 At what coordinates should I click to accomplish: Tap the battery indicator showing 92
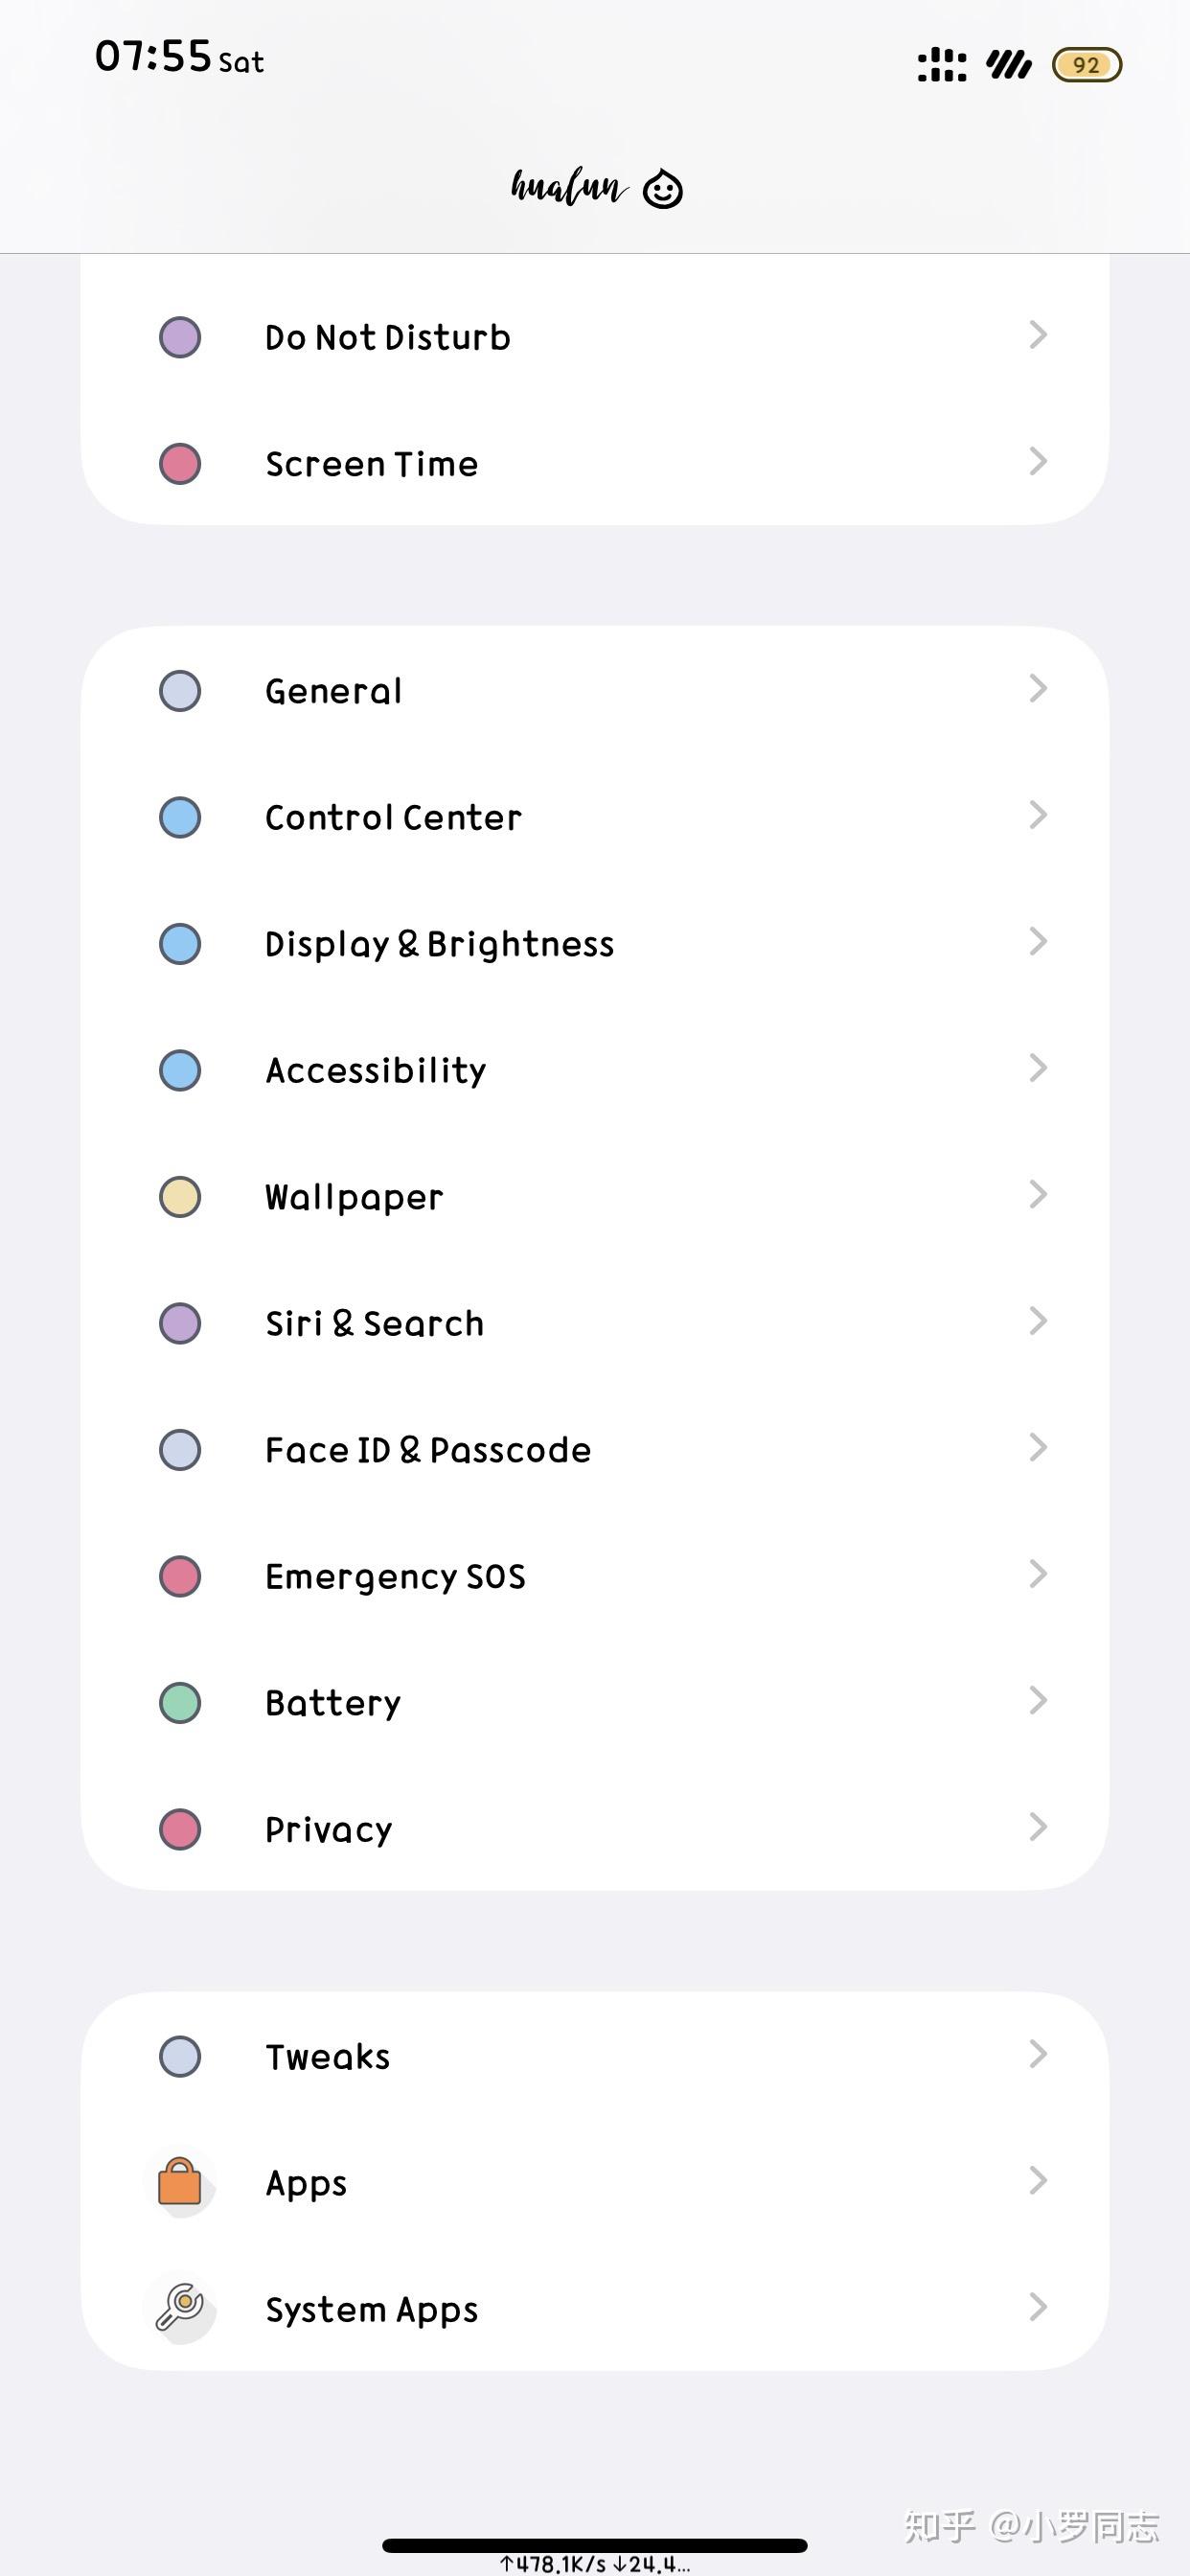(1087, 65)
